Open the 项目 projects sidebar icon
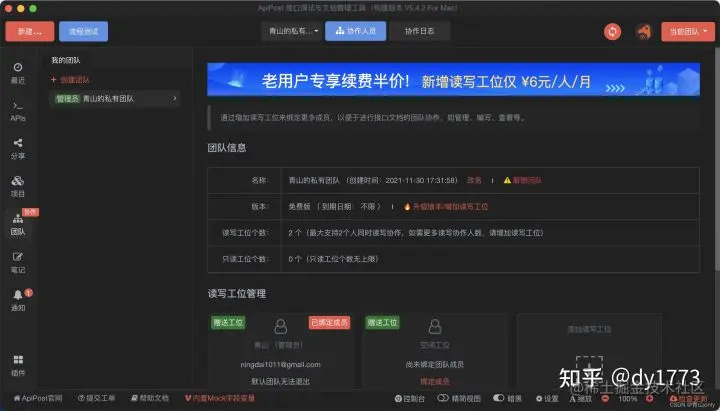The height and width of the screenshot is (411, 720). coord(17,186)
